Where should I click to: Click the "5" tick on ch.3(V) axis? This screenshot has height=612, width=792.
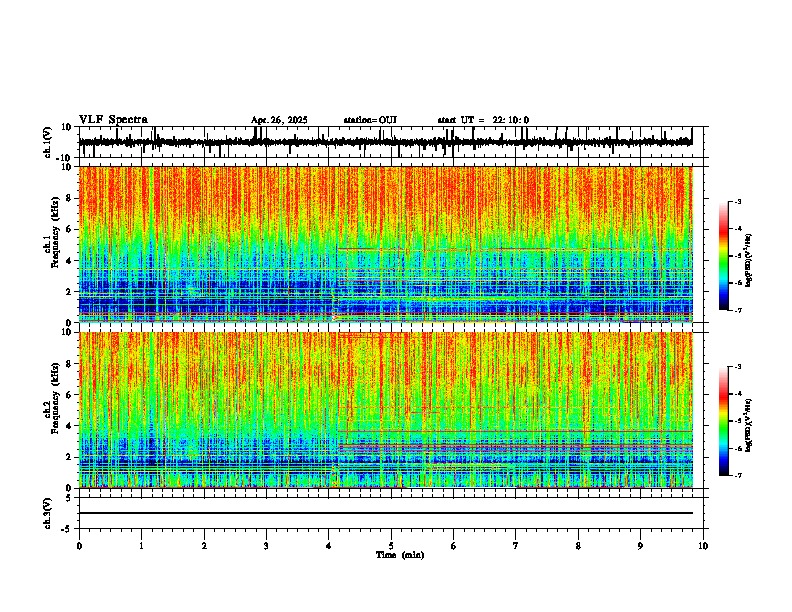70,498
